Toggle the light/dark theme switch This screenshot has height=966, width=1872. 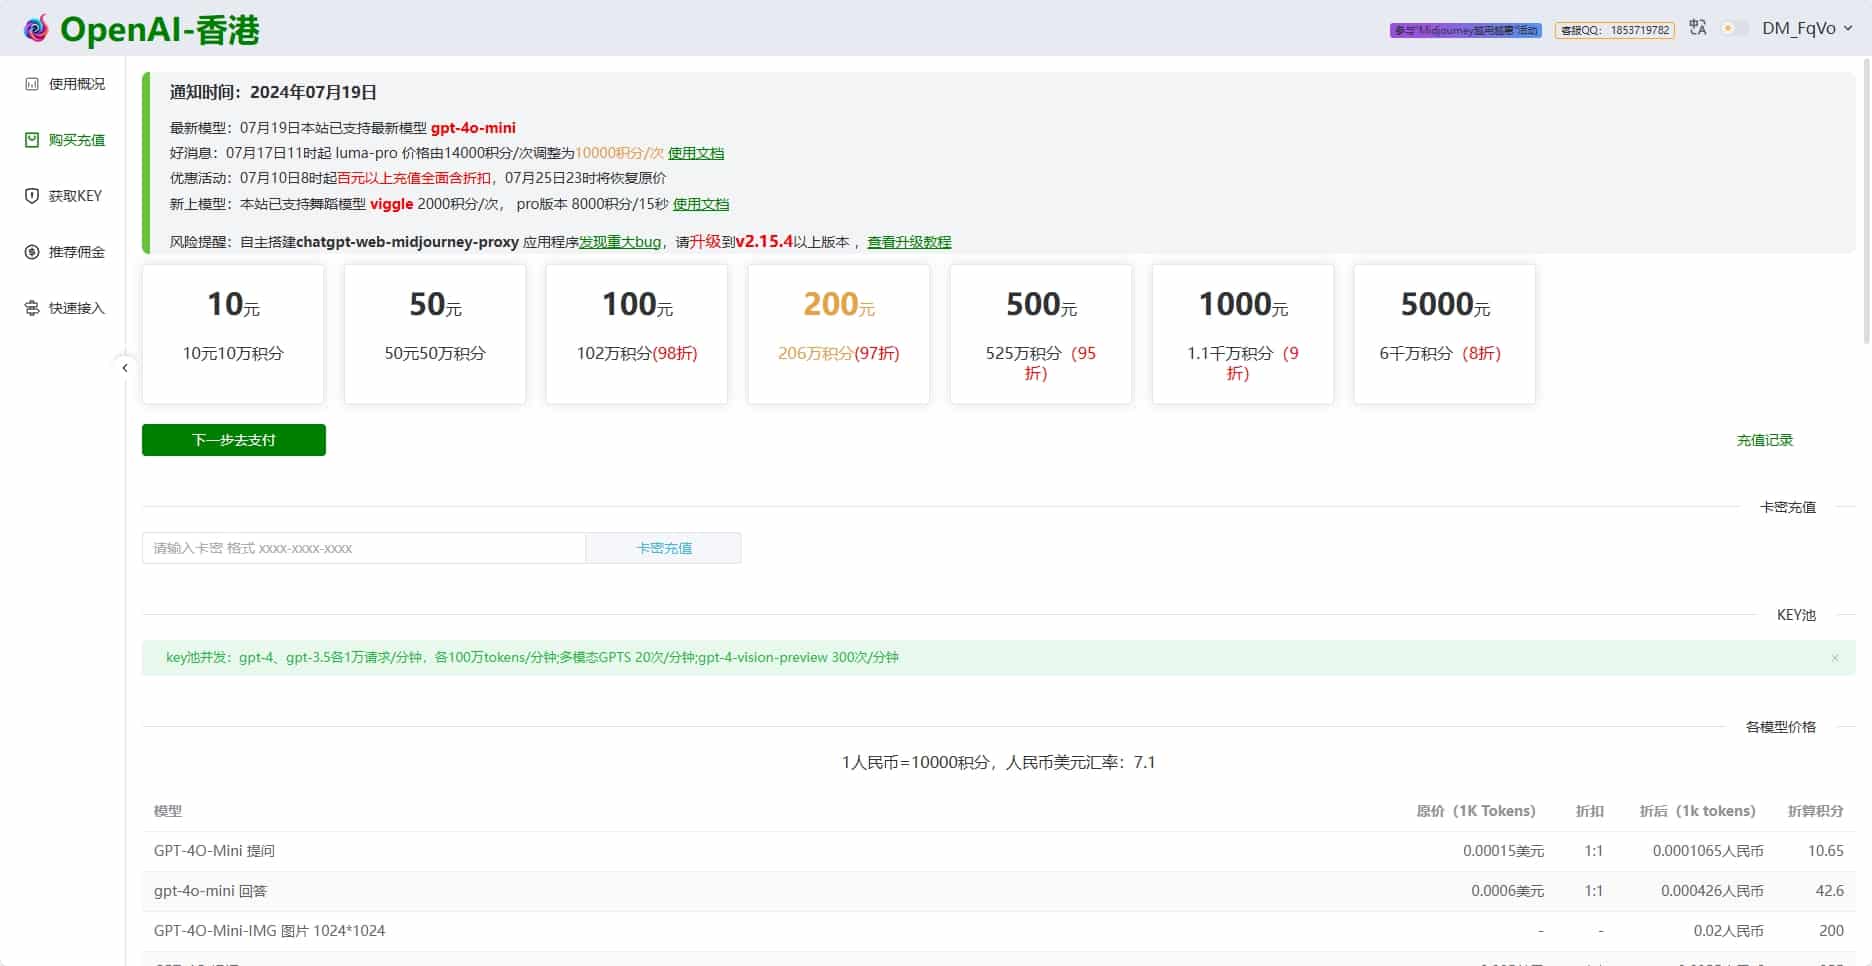click(1734, 28)
